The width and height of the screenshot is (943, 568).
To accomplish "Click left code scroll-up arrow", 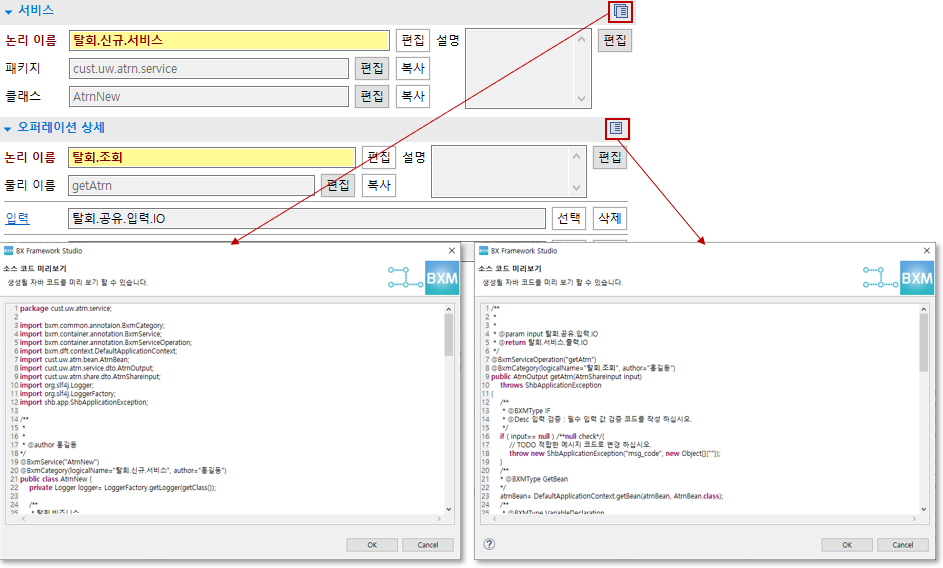I will [449, 309].
